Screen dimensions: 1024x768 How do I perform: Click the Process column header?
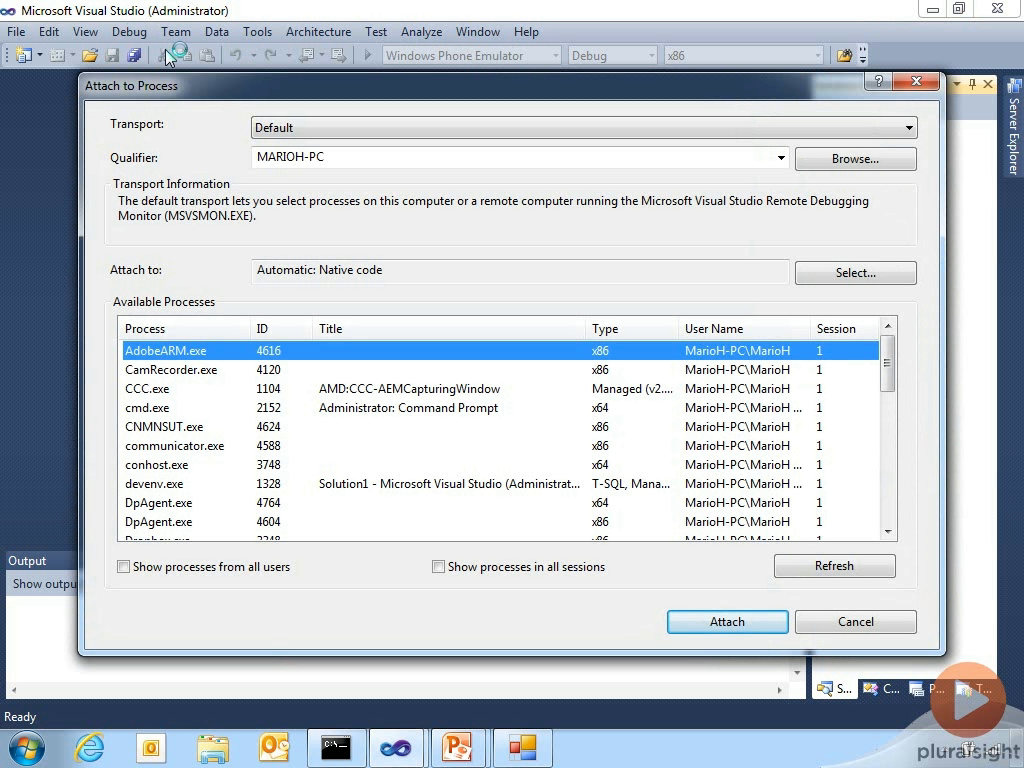[184, 328]
